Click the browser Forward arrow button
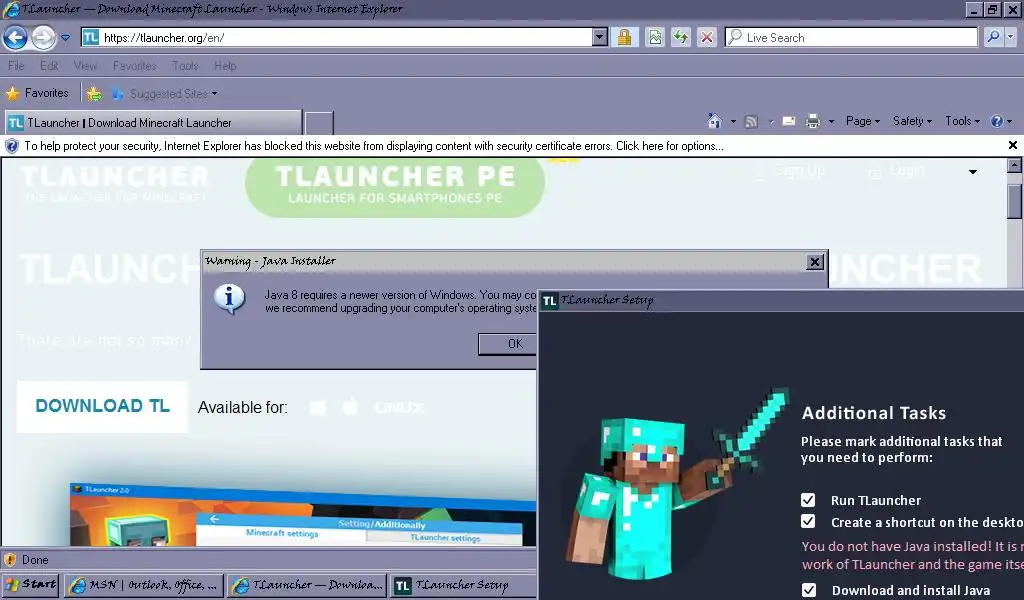Viewport: 1024px width, 600px height. pyautogui.click(x=43, y=37)
